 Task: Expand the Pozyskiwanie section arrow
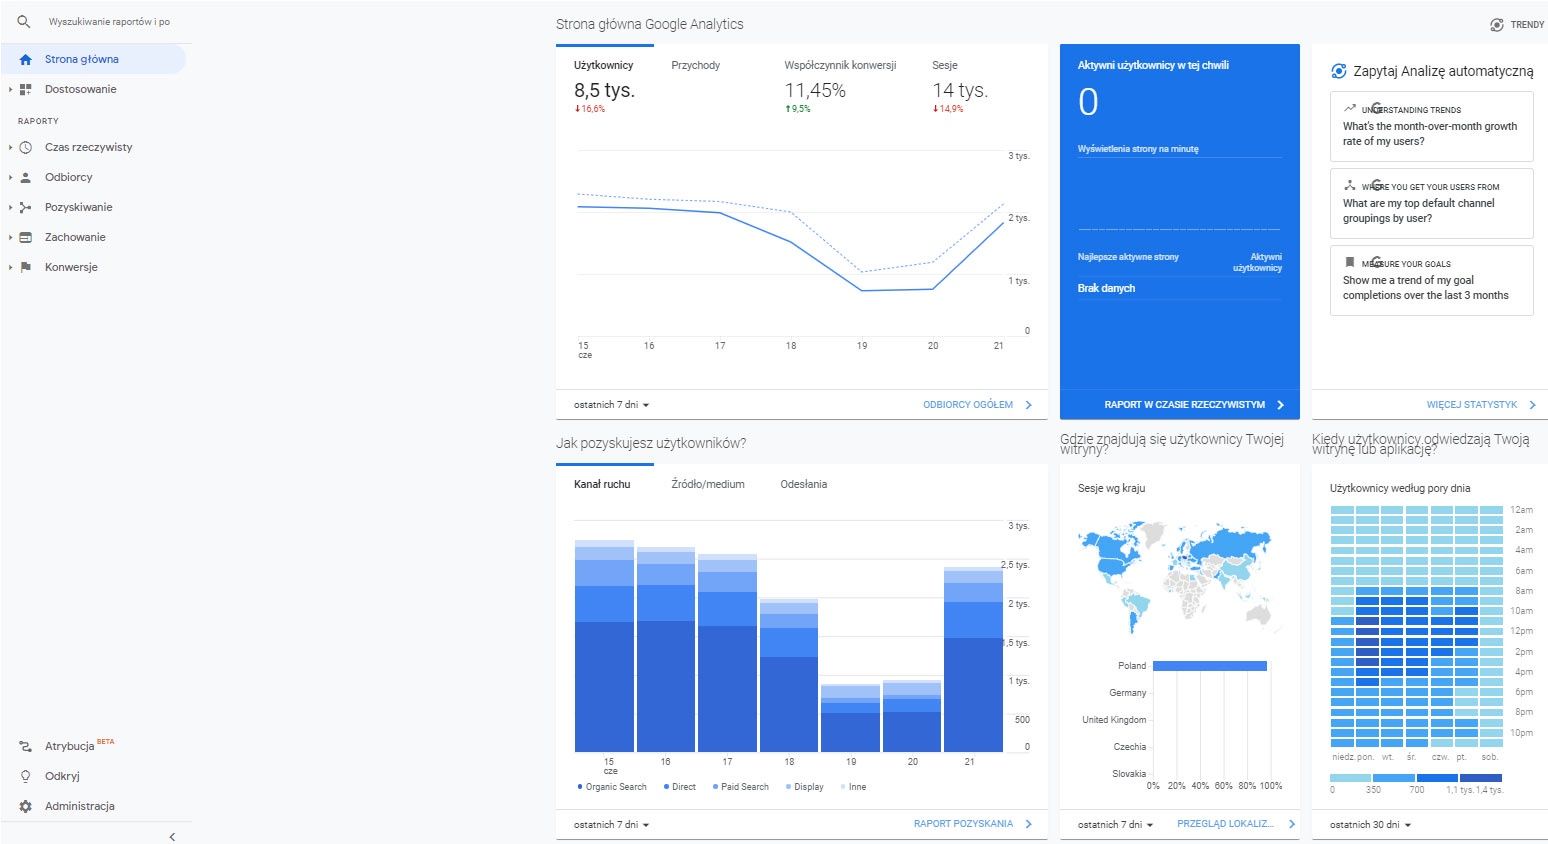[11, 207]
